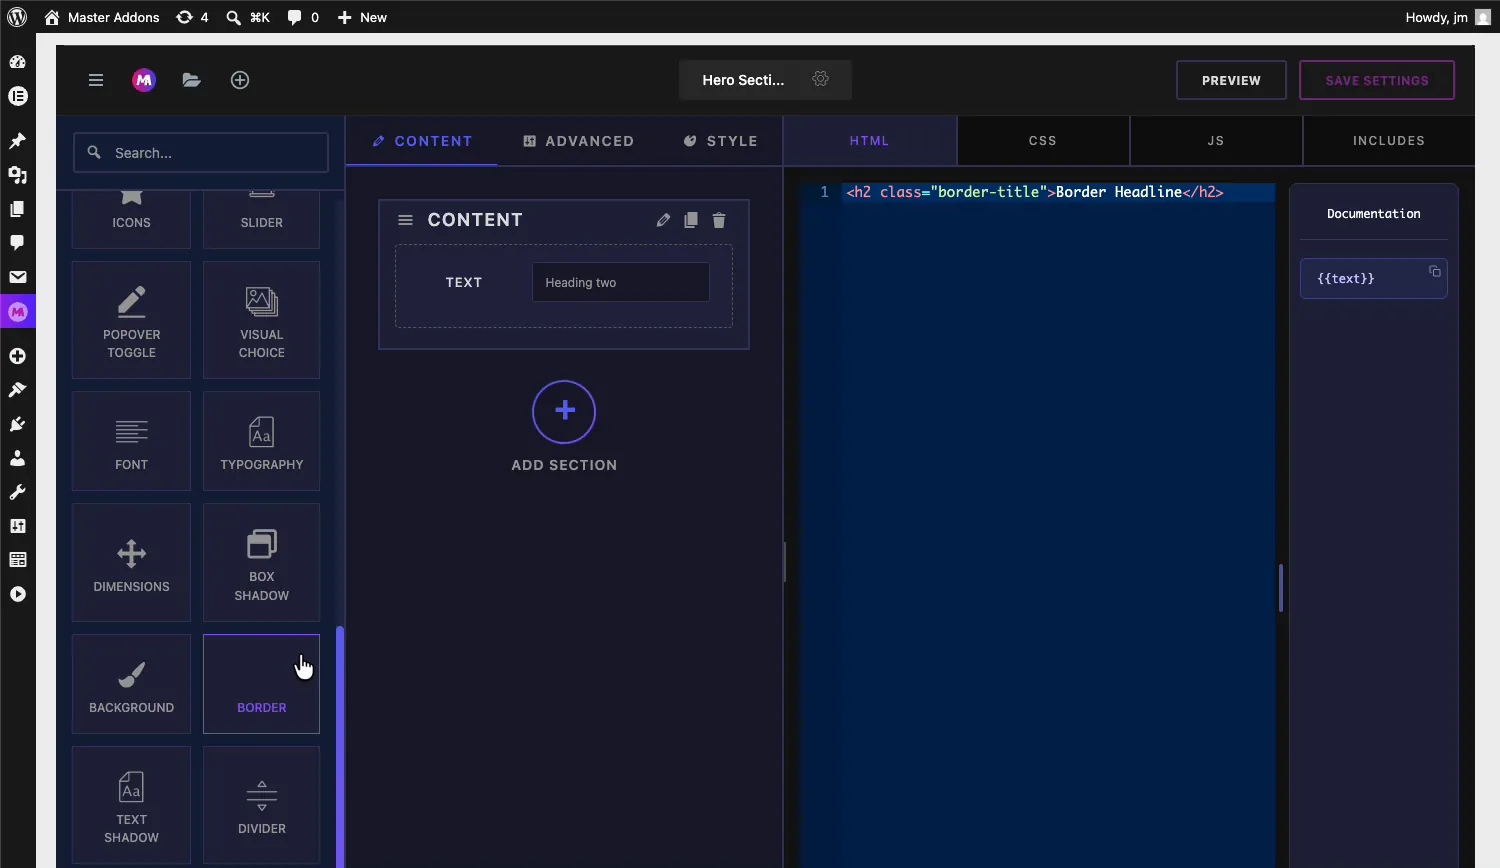Open the Comments sidebar icon
Image resolution: width=1500 pixels, height=868 pixels.
pos(17,243)
